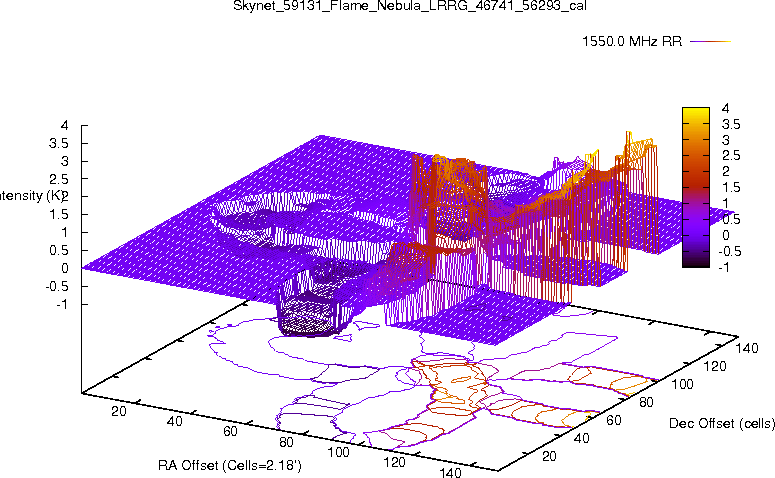Screen dimensions: 775x478
Task: Click the -0.5 label on the color bar
Action: tap(730, 251)
